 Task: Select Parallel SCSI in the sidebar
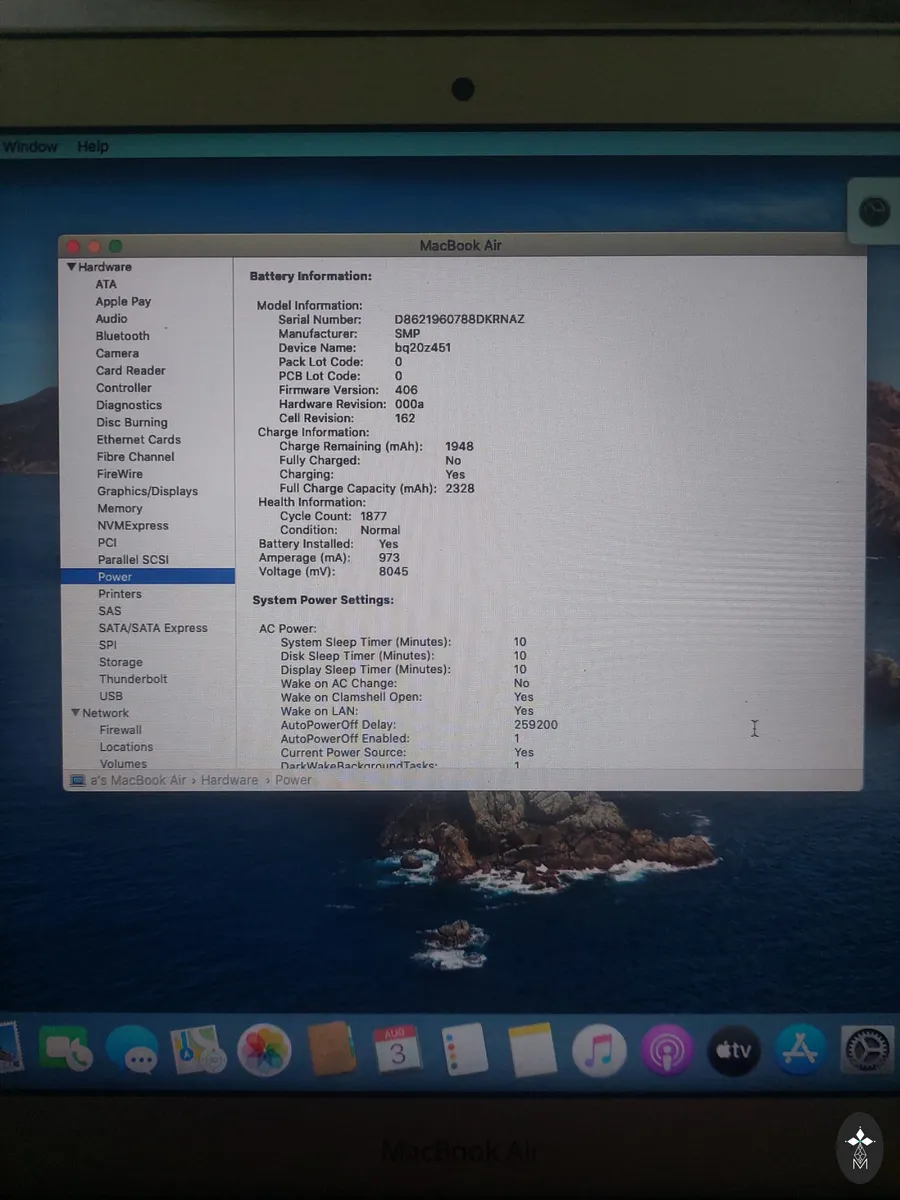[133, 560]
